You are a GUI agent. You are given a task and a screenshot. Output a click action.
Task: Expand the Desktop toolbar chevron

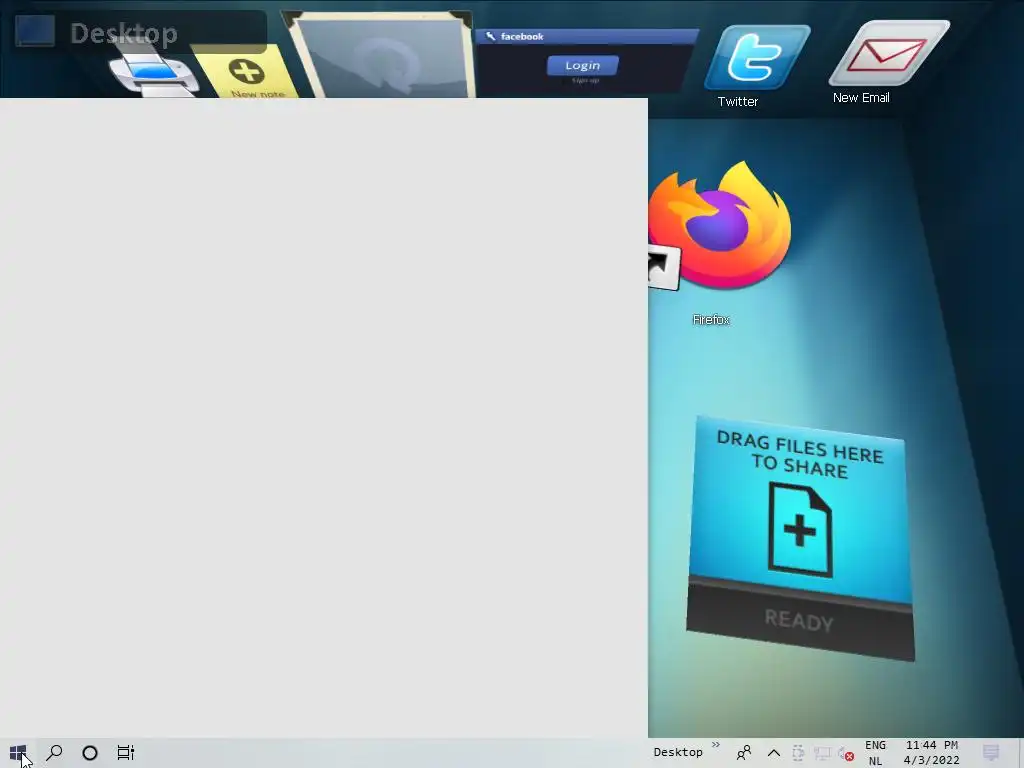pos(716,744)
